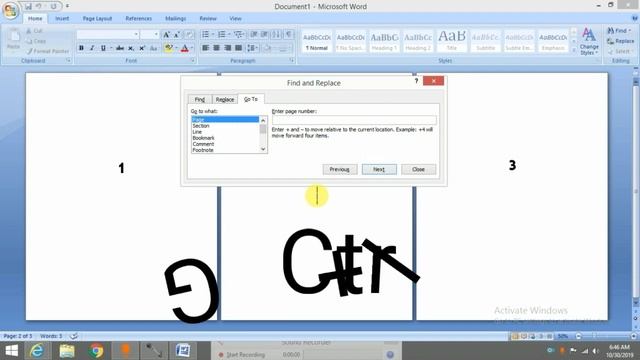
Task: Apply the Heading 1 style
Action: (x=384, y=42)
